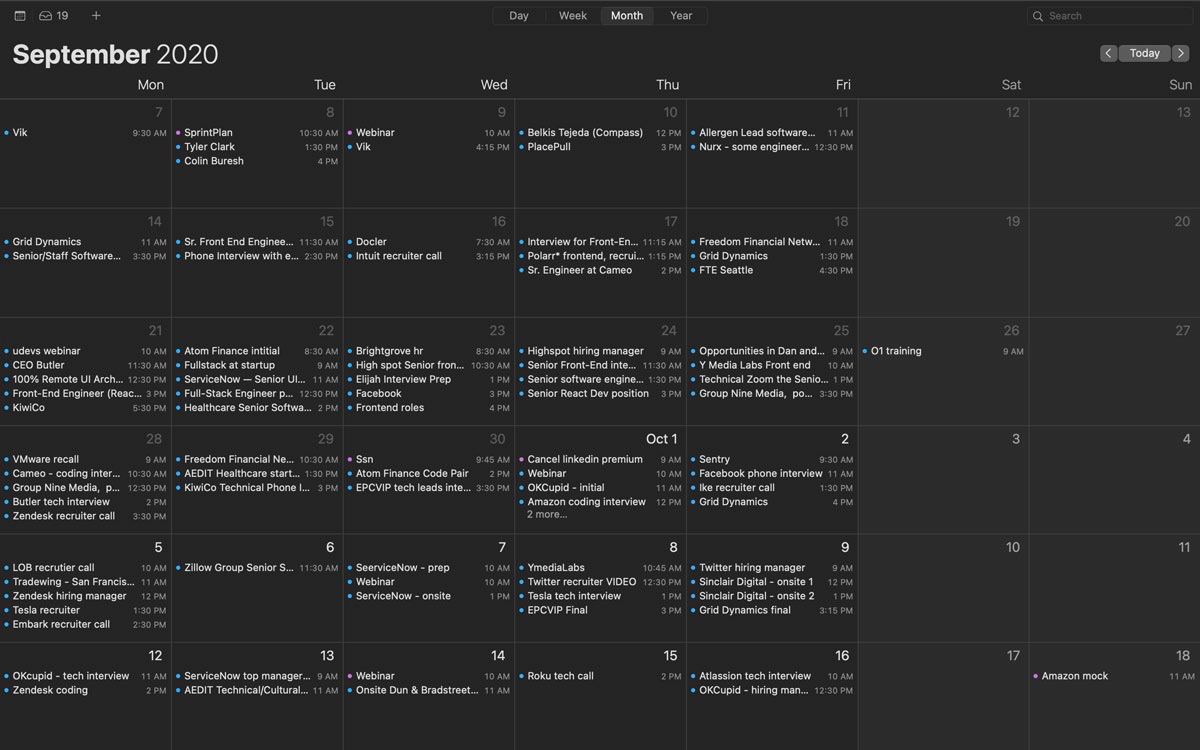Select Amazon coding interview event
Screen dimensions: 1200x750
tap(600, 502)
